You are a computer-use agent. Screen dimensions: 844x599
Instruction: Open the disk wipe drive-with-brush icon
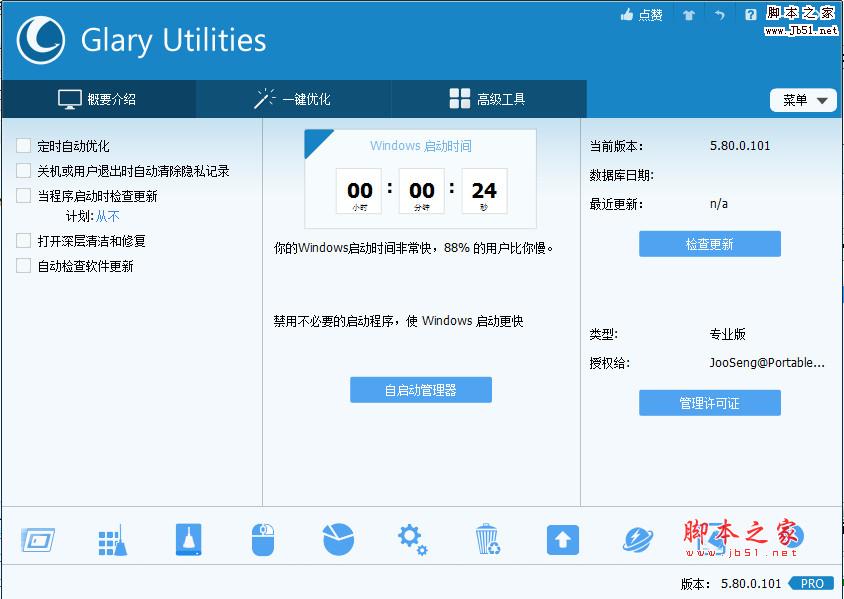click(188, 539)
